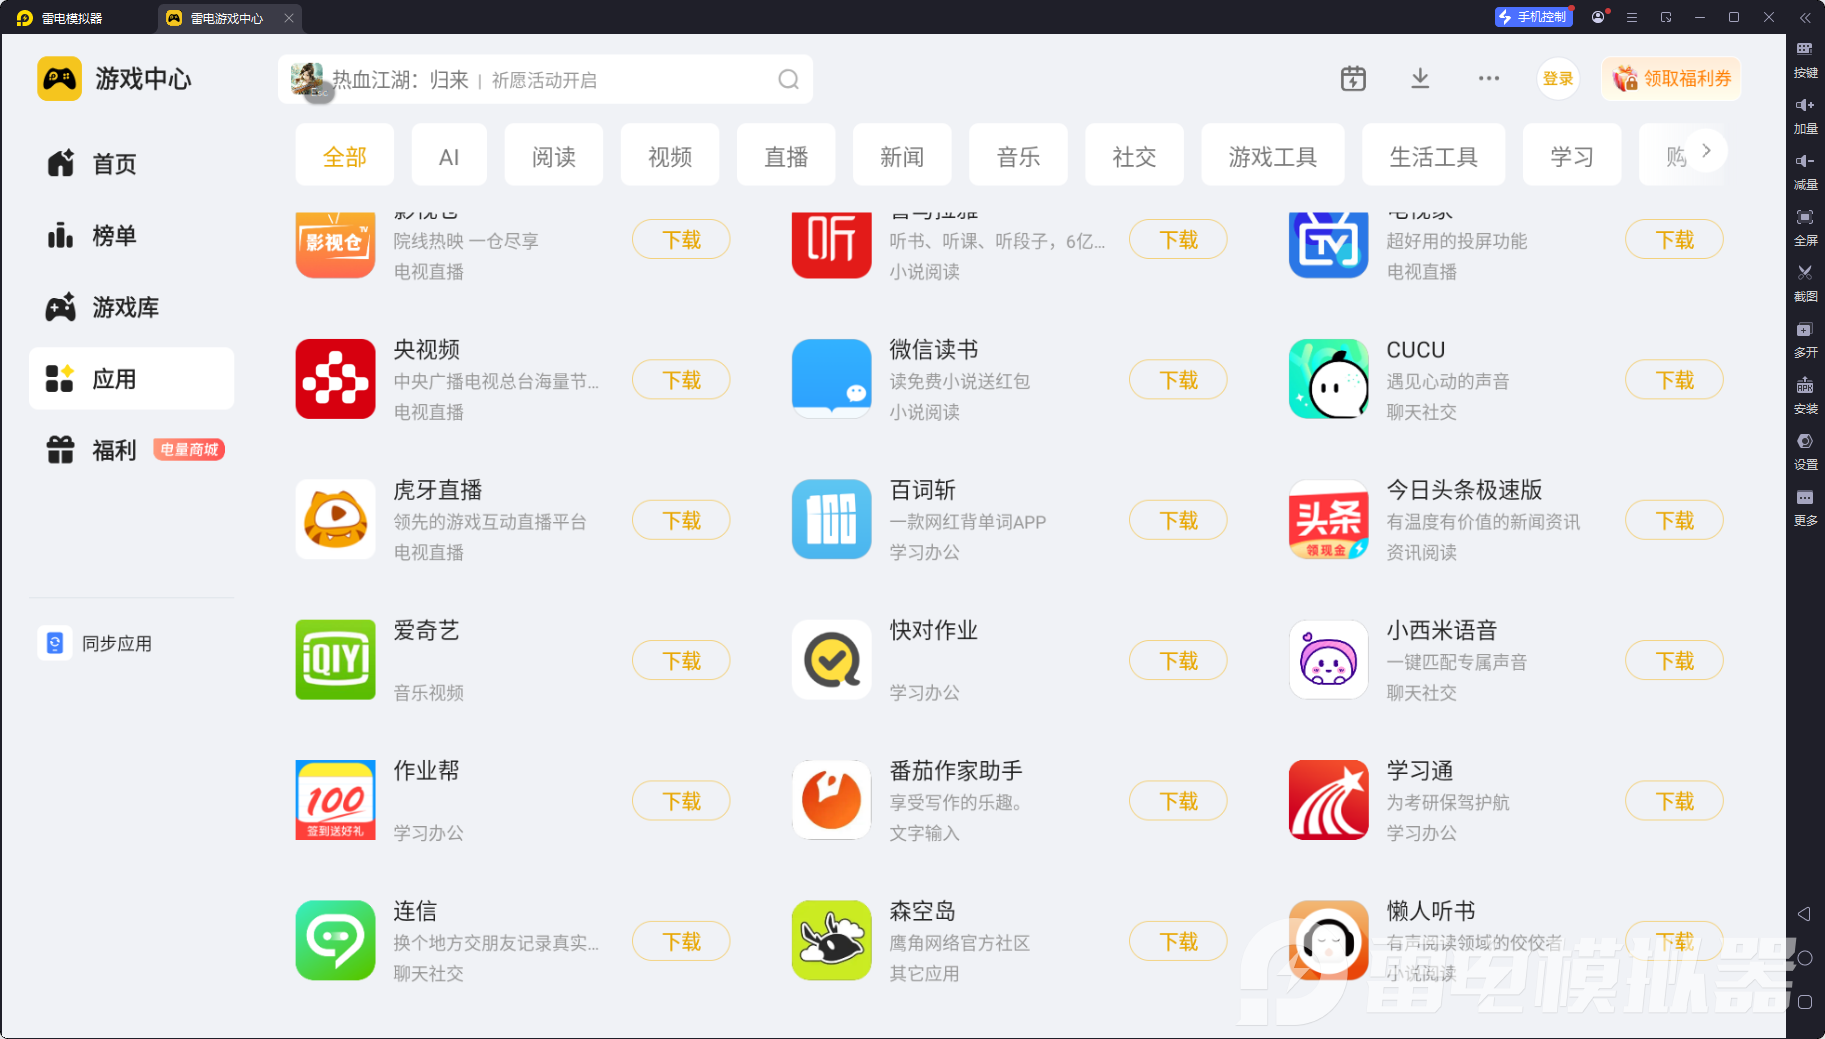Screen dimensions: 1825x1039
Task: Open the 央视频 app icon
Action: 335,380
